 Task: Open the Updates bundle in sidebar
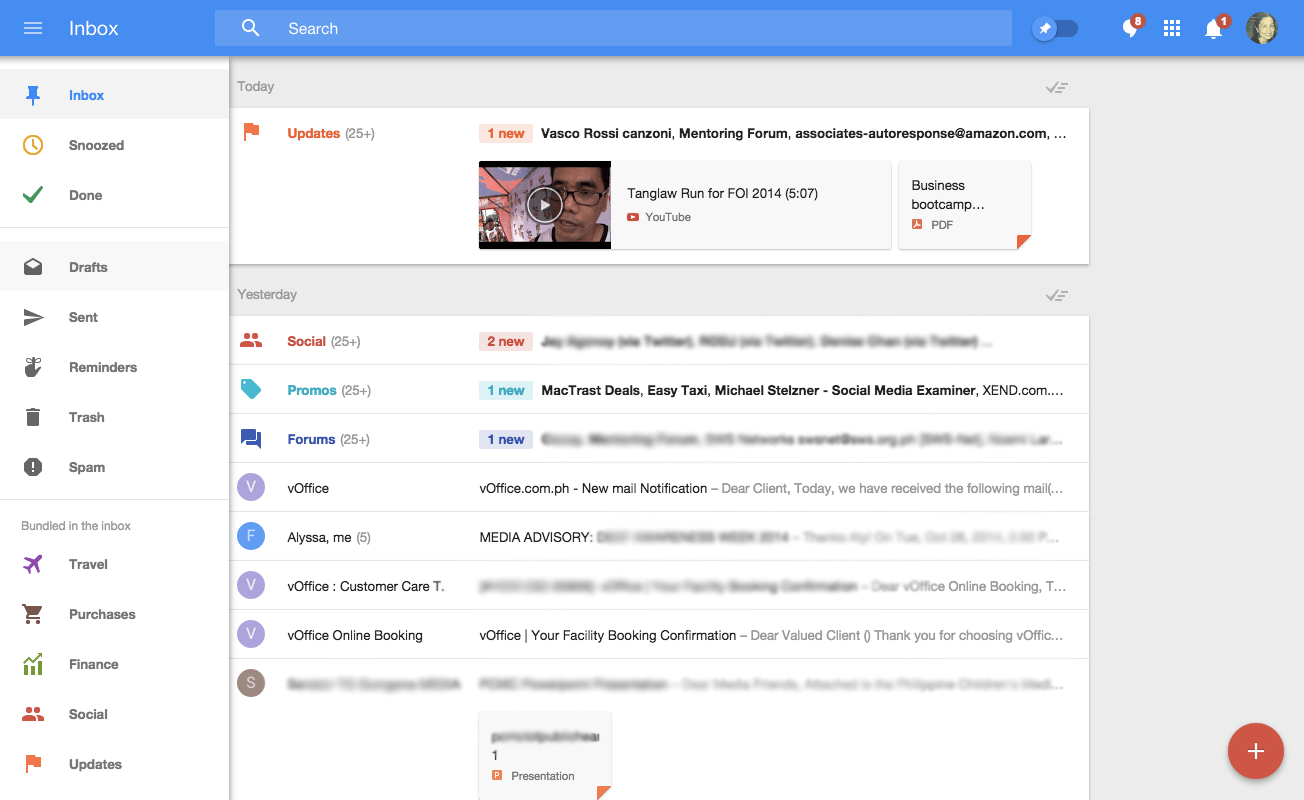click(x=114, y=764)
